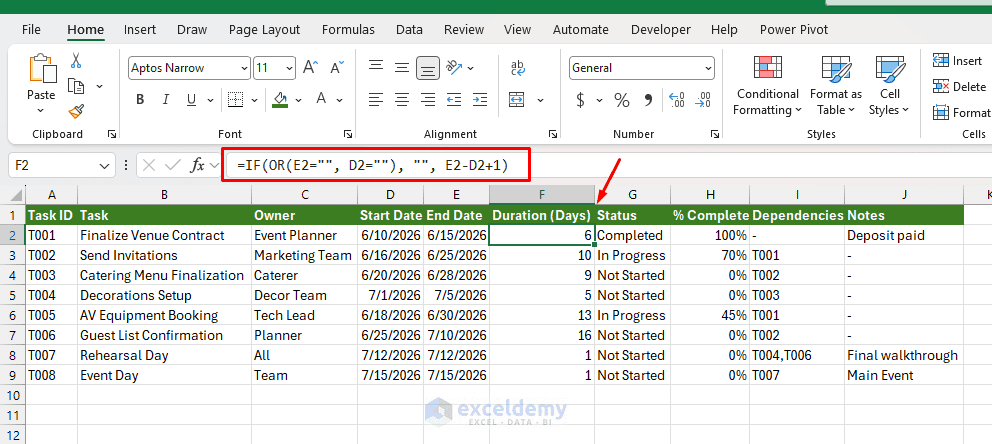
Task: Select the Format Painter brush
Action: pos(76,111)
